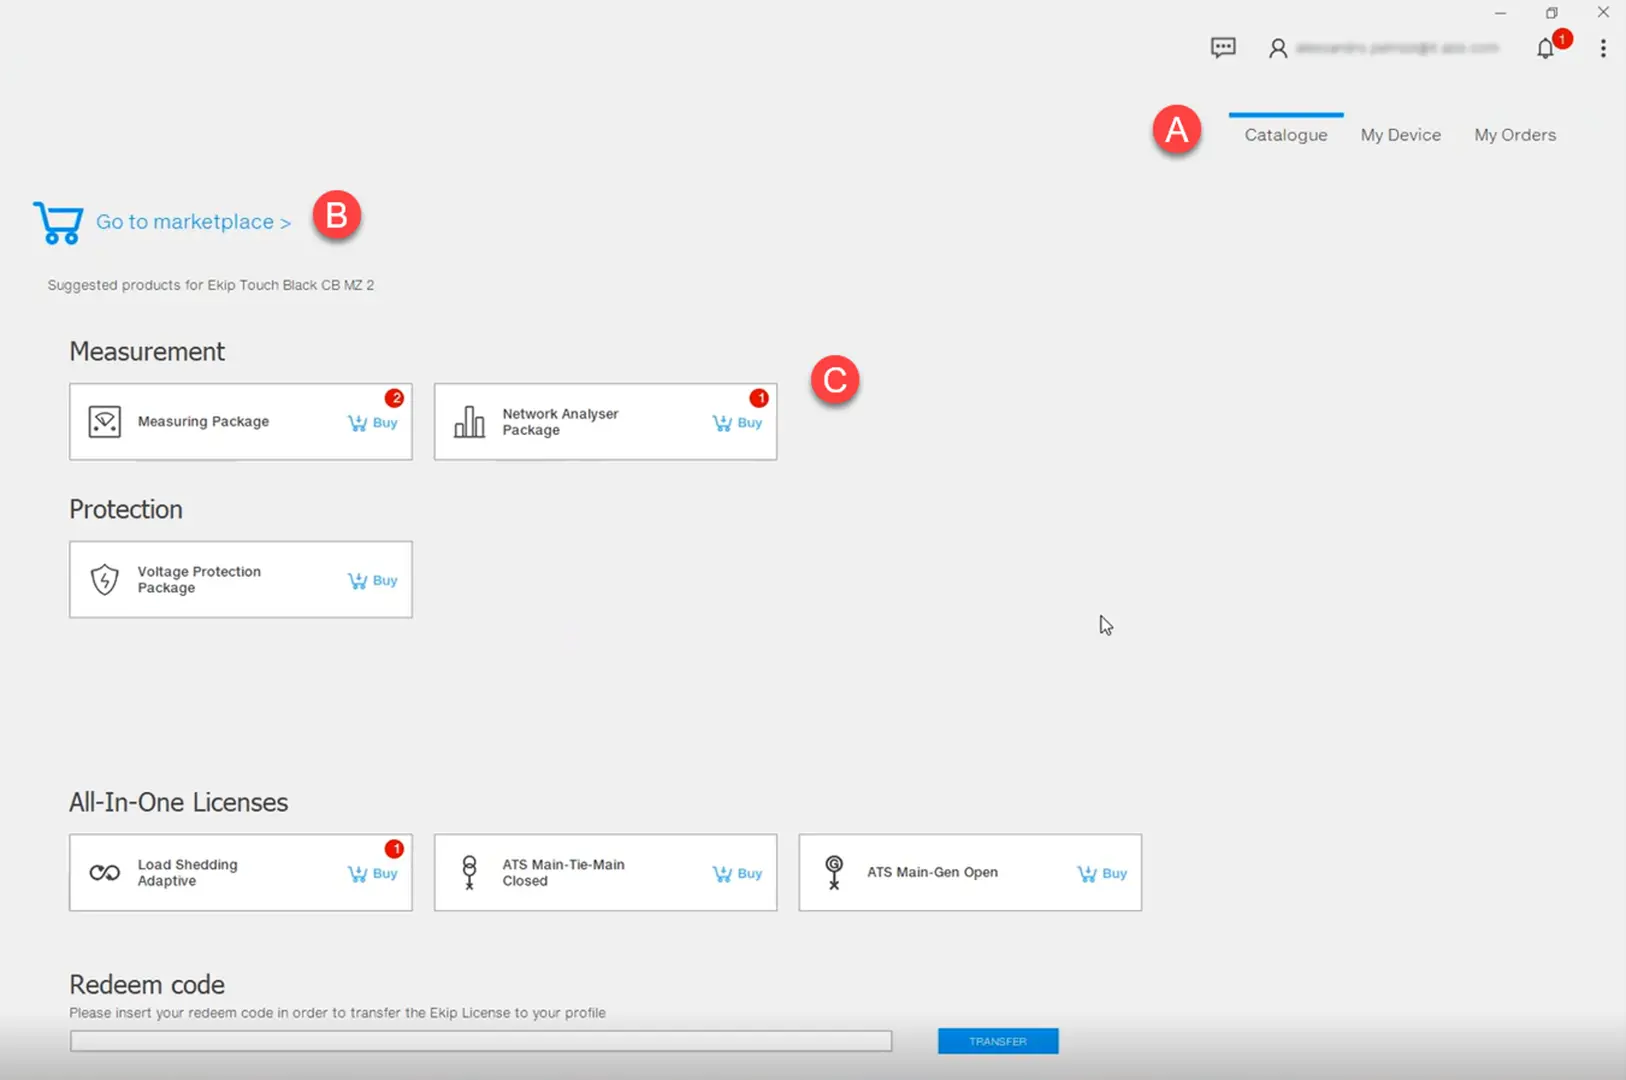Buy the Network Analyser Package
Image resolution: width=1626 pixels, height=1080 pixels.
click(x=737, y=422)
